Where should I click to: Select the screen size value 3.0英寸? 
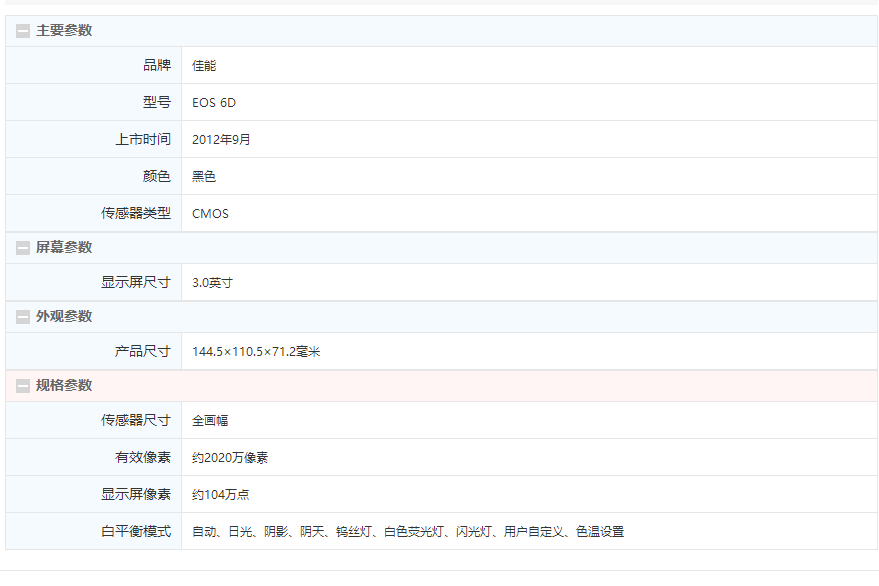212,283
